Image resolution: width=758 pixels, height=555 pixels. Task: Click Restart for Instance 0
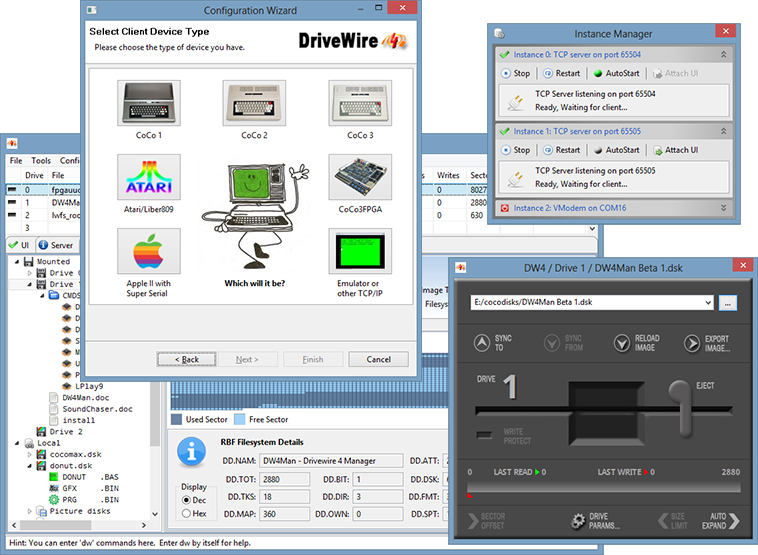point(562,73)
